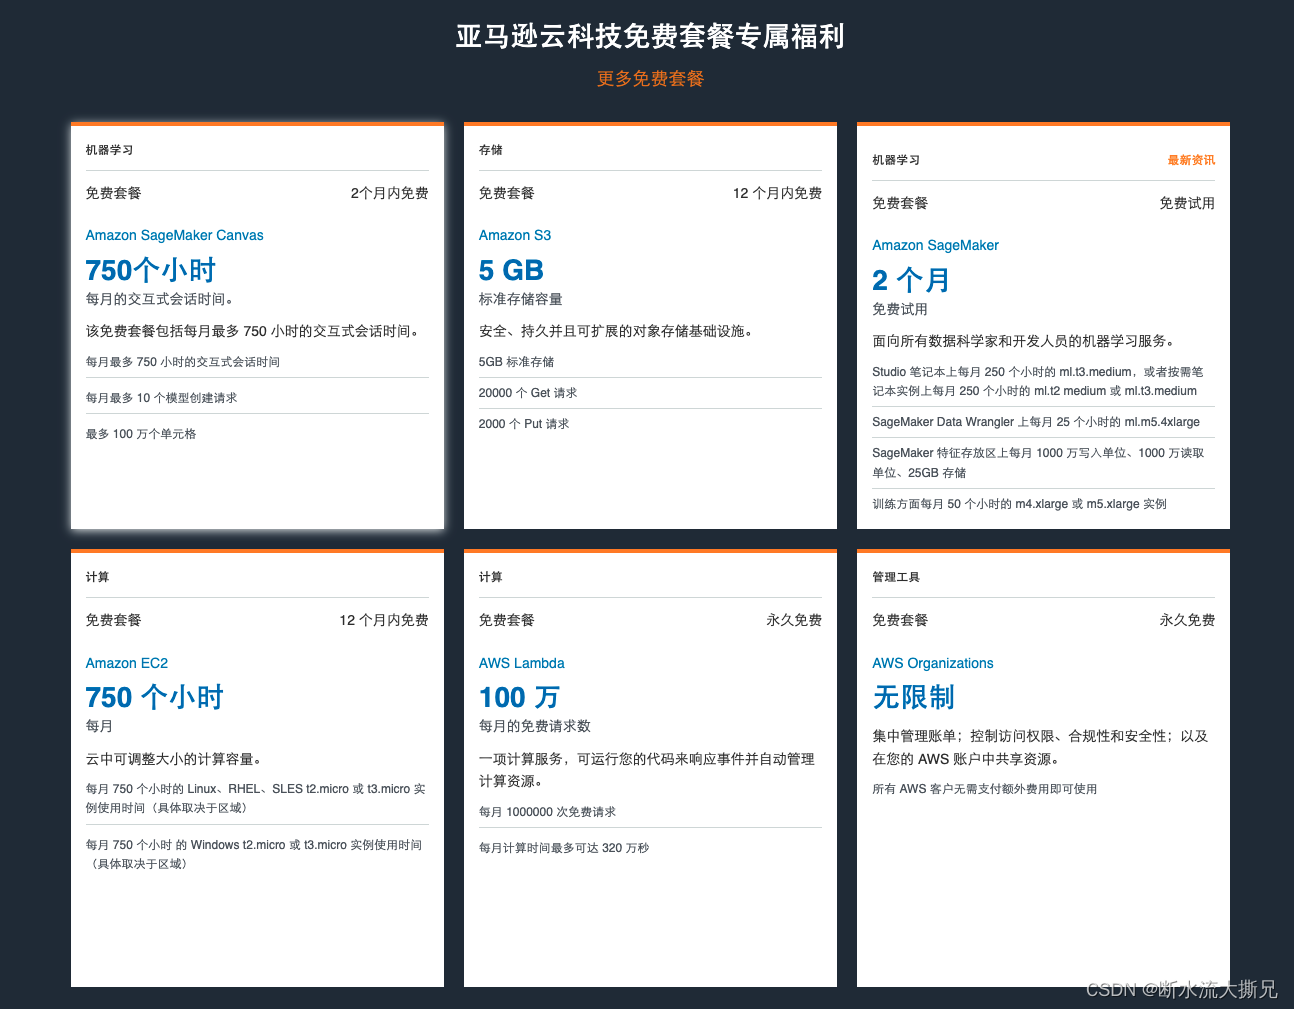Click the 100 万 heading
The image size is (1294, 1009).
click(x=519, y=697)
